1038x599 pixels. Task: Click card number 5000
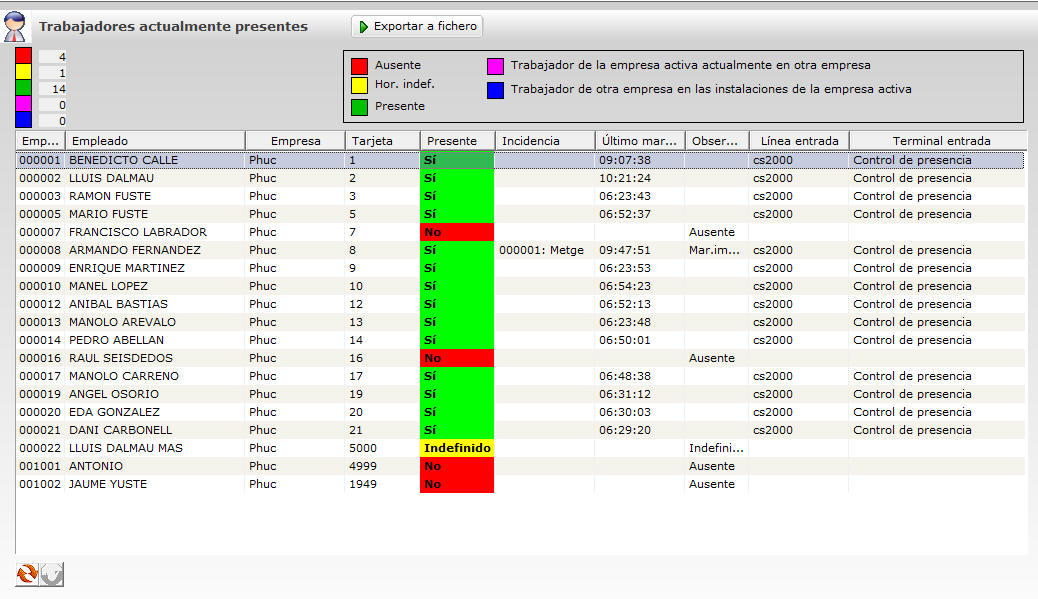tap(363, 448)
